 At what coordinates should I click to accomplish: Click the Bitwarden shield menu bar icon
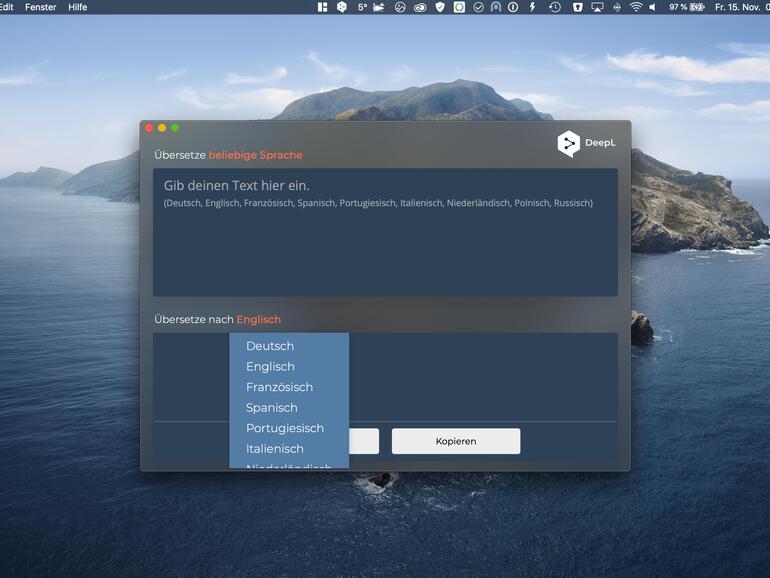(578, 7)
